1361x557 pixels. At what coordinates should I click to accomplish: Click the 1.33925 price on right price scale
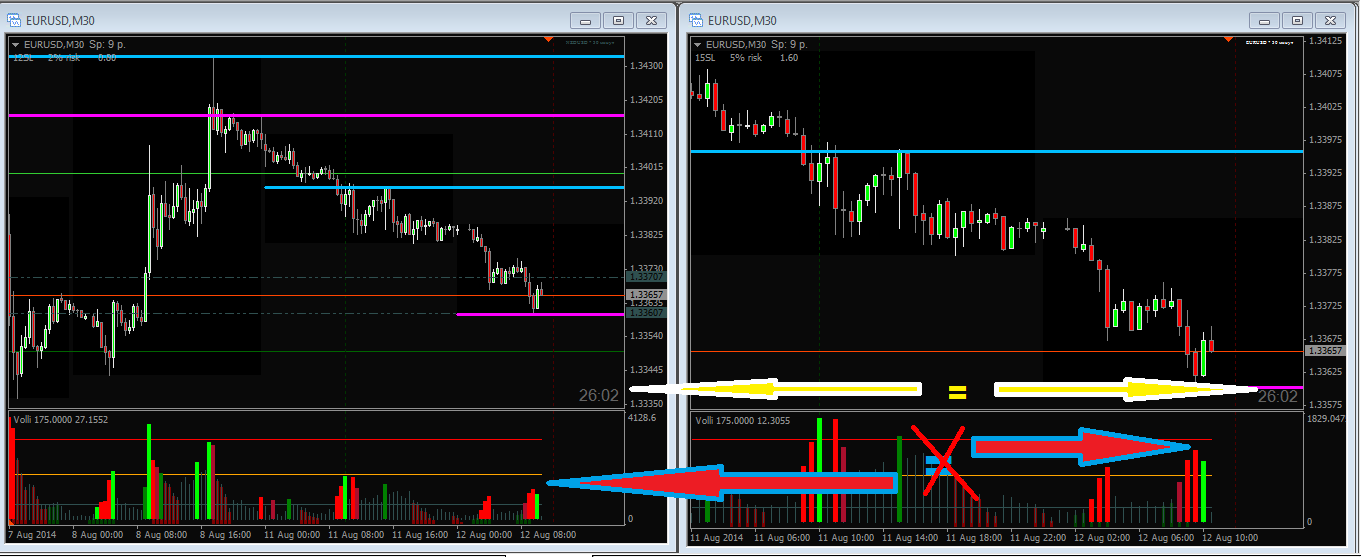tap(1327, 172)
